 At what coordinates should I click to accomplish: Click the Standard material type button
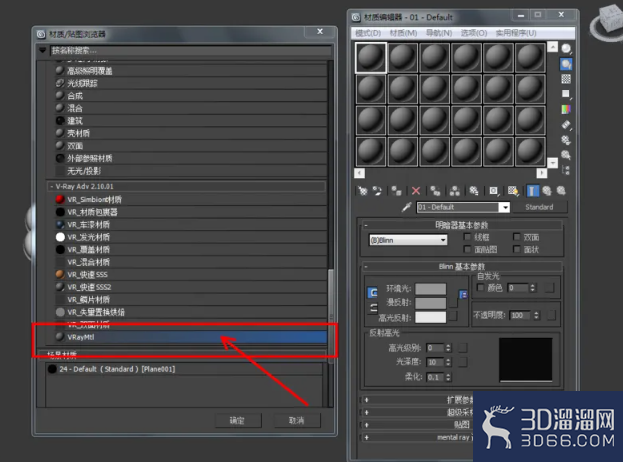tap(539, 207)
